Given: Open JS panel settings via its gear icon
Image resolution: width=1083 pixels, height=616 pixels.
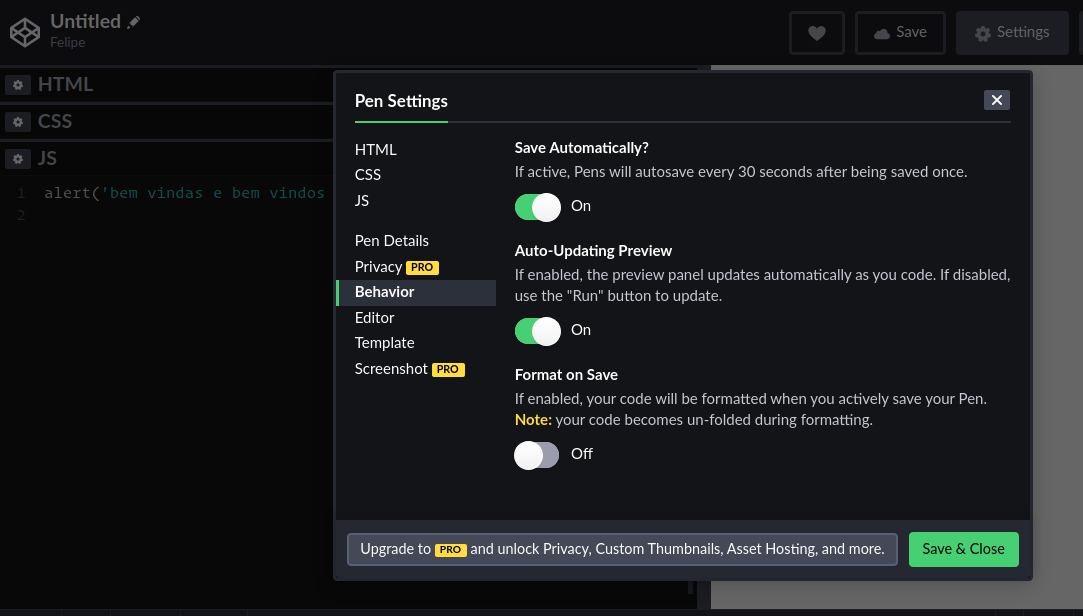Looking at the screenshot, I should click(x=17, y=158).
